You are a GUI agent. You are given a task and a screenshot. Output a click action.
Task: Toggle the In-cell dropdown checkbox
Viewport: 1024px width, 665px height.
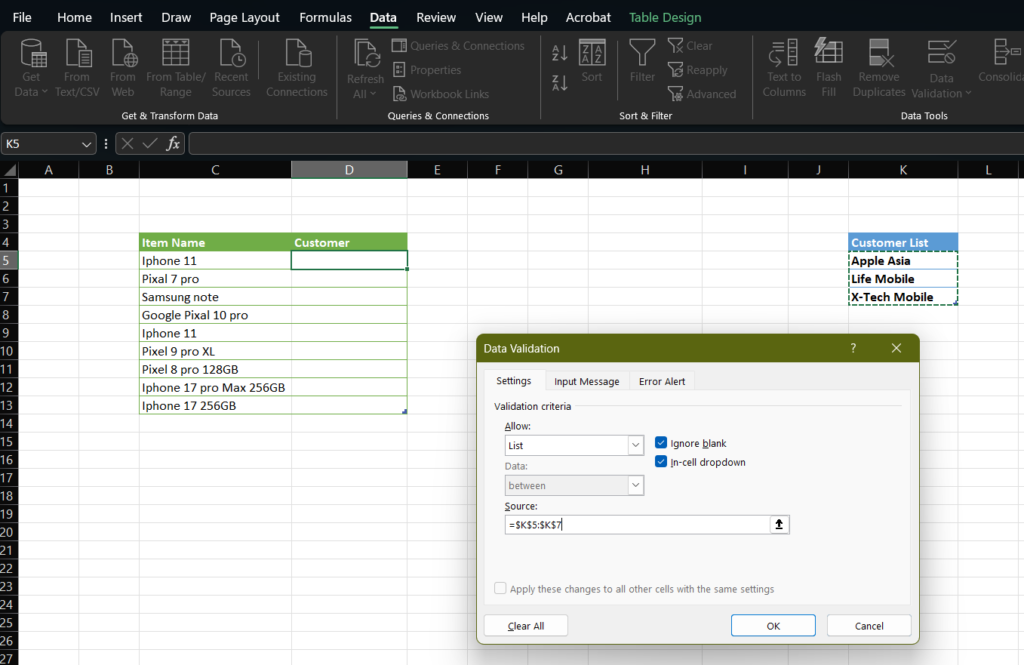(x=661, y=462)
